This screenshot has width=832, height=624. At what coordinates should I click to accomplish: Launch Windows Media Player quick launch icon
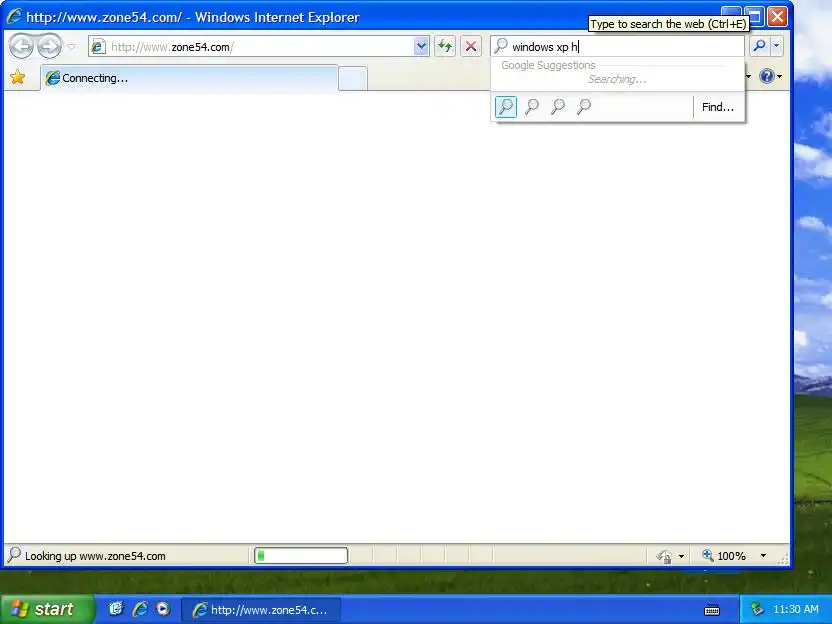click(x=163, y=609)
